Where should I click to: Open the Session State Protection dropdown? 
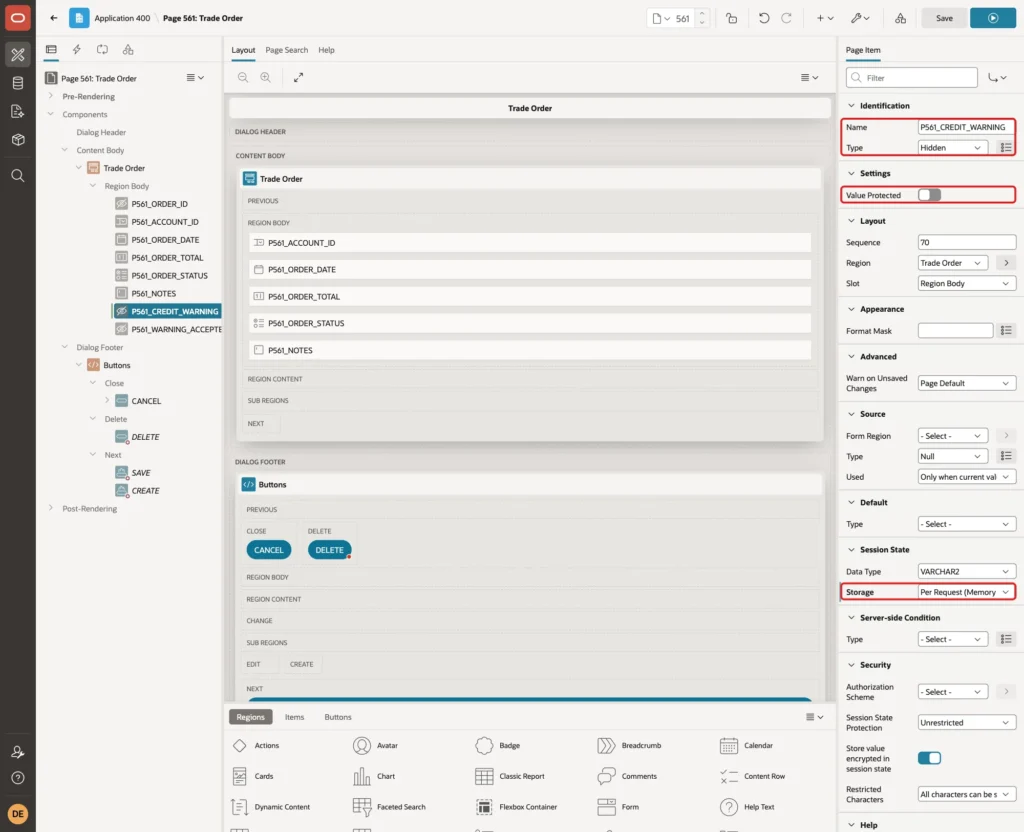[967, 723]
